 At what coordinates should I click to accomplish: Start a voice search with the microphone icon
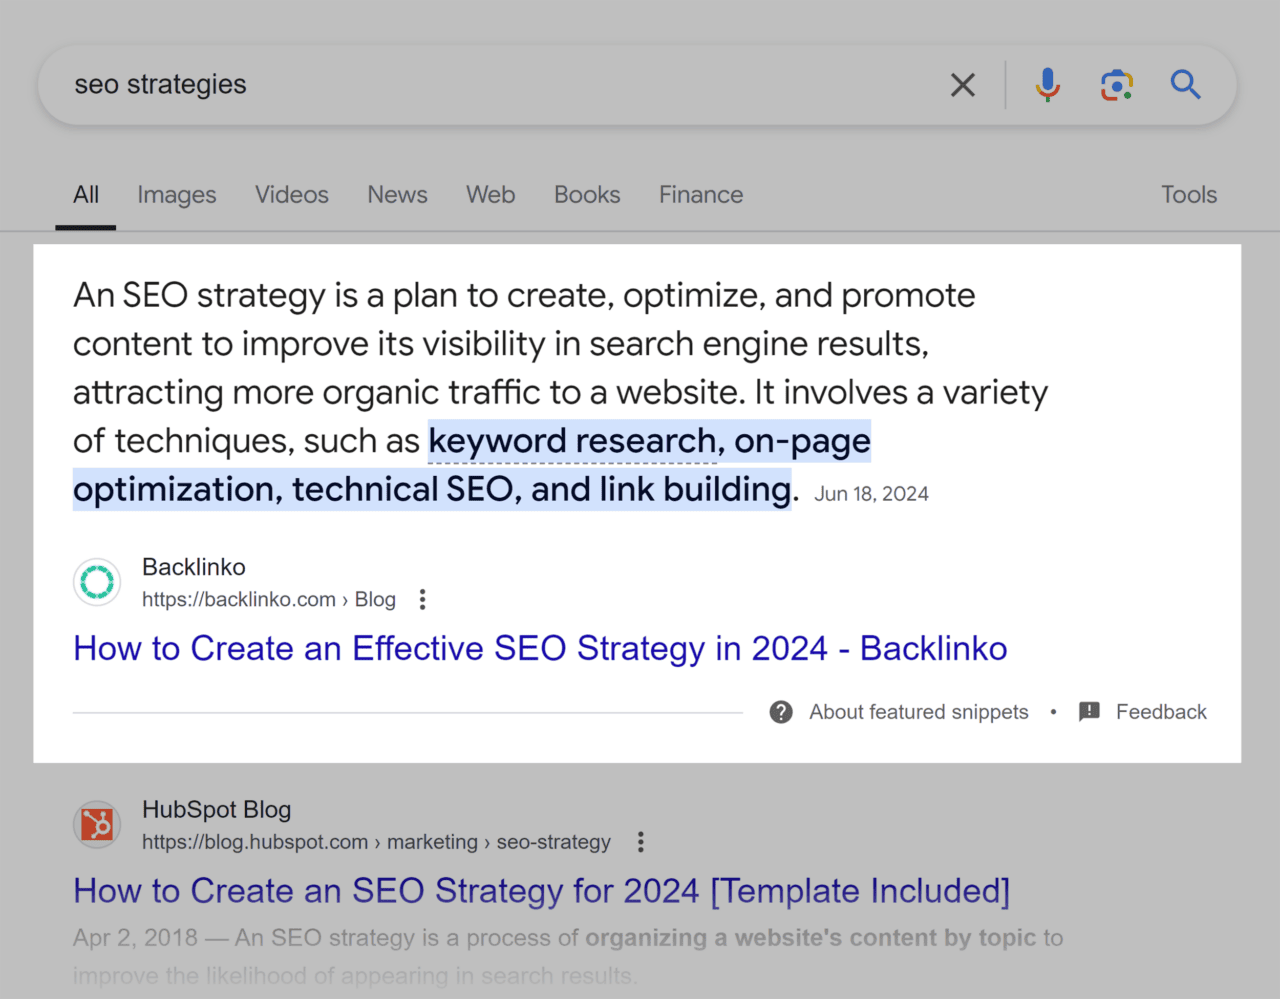tap(1047, 85)
